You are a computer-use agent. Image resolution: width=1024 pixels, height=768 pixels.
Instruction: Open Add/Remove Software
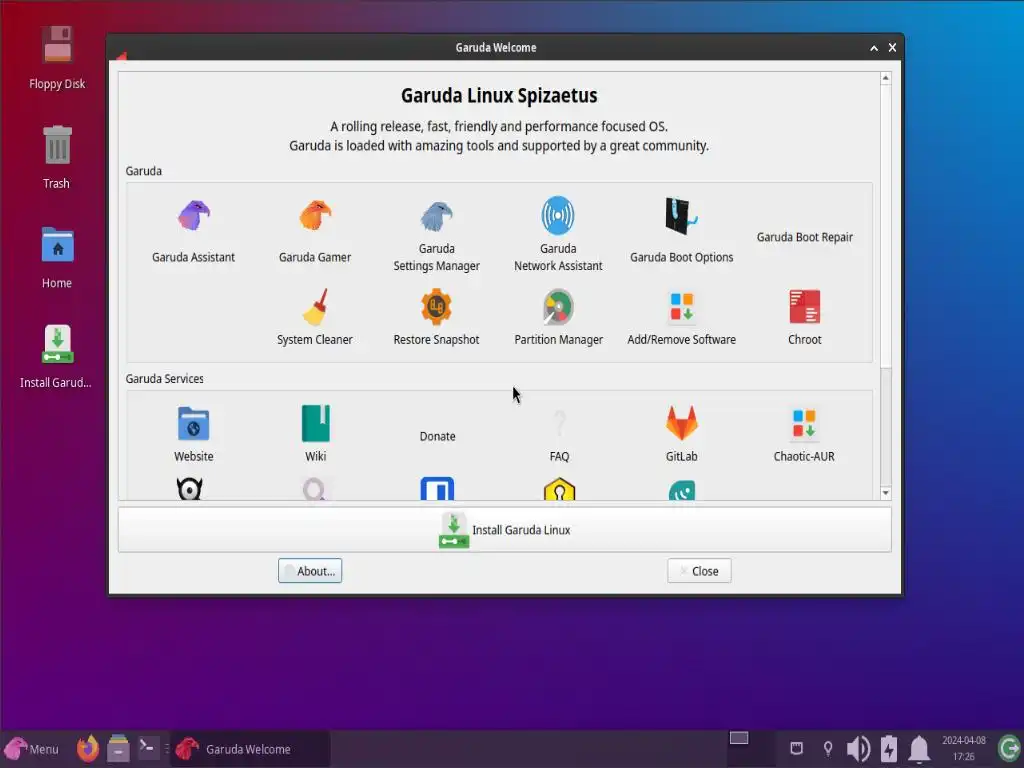(681, 317)
